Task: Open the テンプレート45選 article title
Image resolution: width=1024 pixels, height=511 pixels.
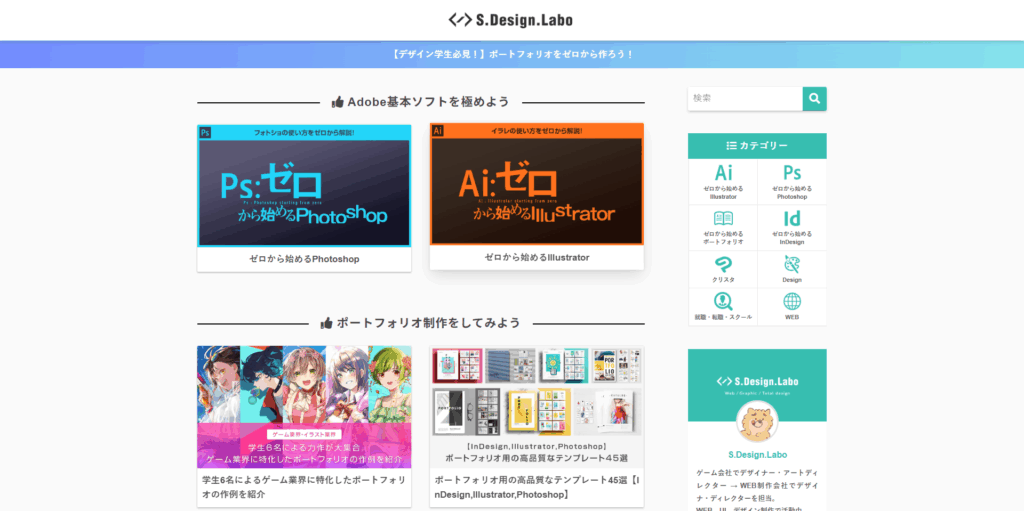Action: 537,487
